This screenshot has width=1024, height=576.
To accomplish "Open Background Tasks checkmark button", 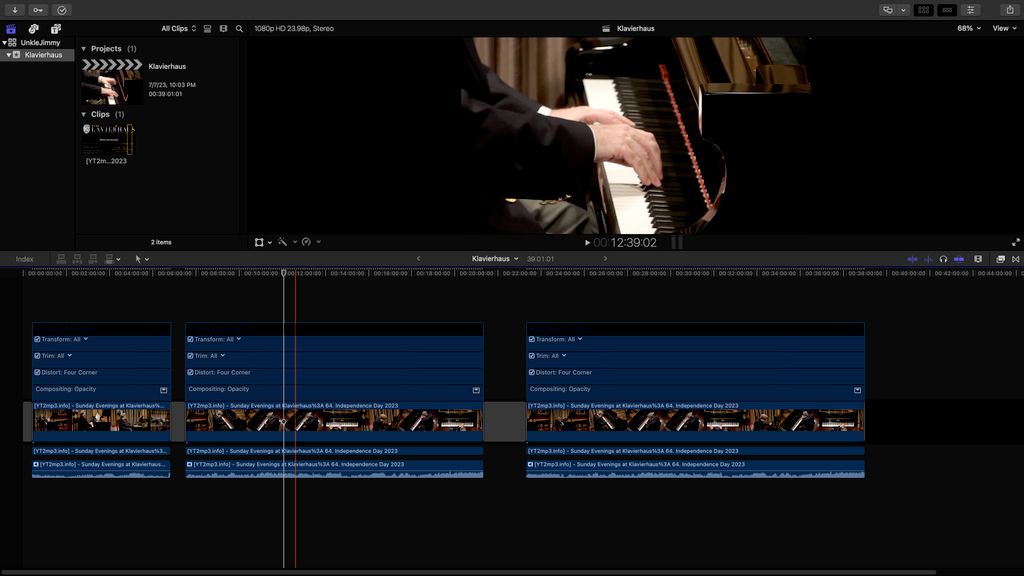I will [x=61, y=10].
